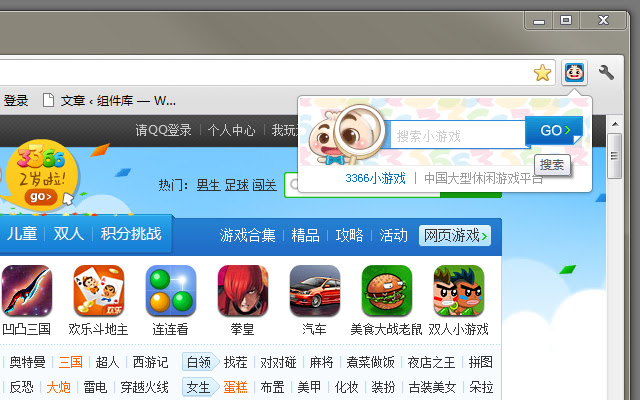The height and width of the screenshot is (400, 640).
Task: Click the 化妆 tag
Action: click(x=346, y=387)
